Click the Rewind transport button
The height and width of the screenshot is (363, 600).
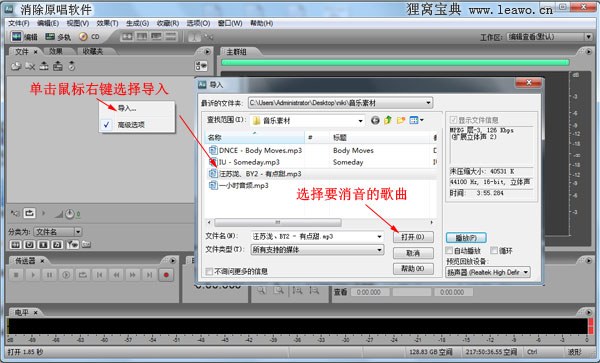[x=116, y=275]
